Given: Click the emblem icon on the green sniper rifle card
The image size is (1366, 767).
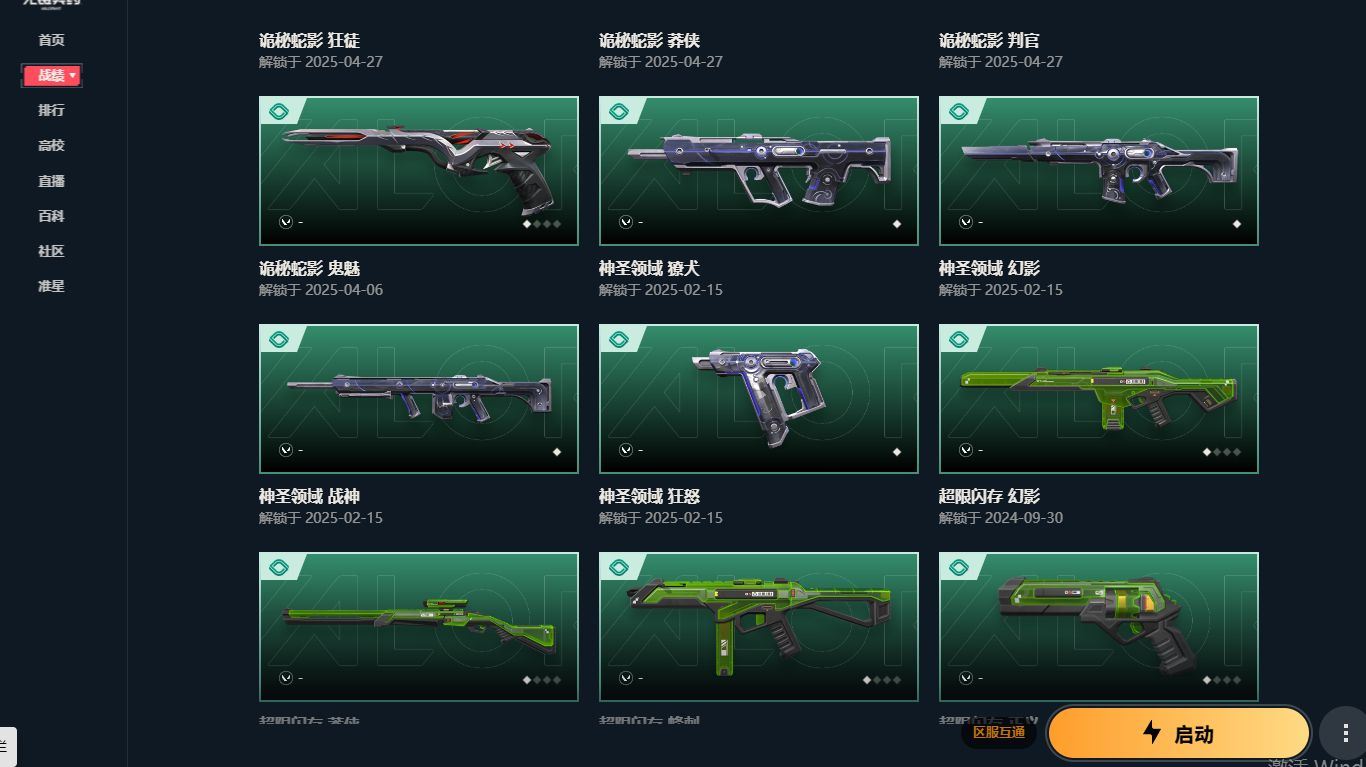Looking at the screenshot, I should click(x=279, y=568).
